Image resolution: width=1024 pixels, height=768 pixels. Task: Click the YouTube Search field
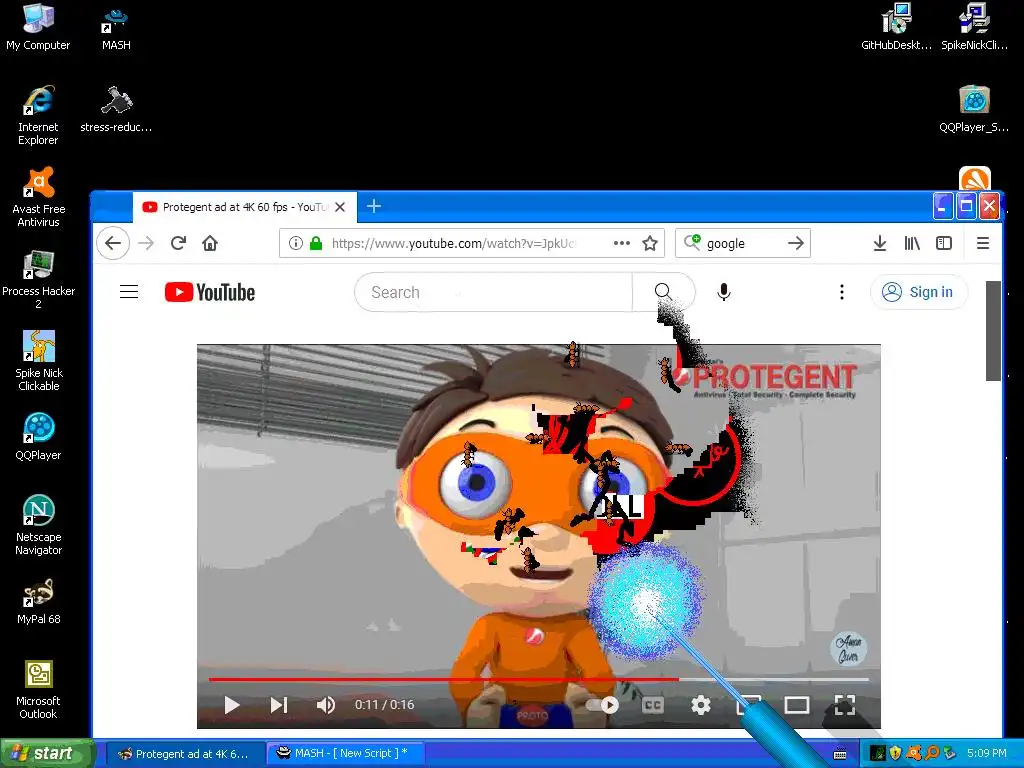click(493, 292)
